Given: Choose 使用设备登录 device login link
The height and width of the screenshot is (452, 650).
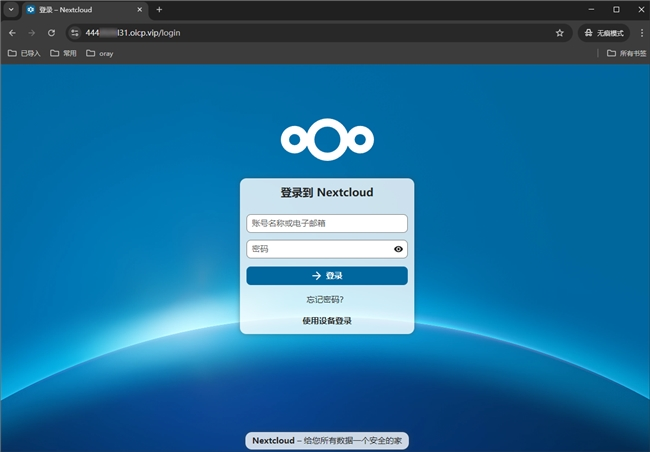Looking at the screenshot, I should 327,321.
